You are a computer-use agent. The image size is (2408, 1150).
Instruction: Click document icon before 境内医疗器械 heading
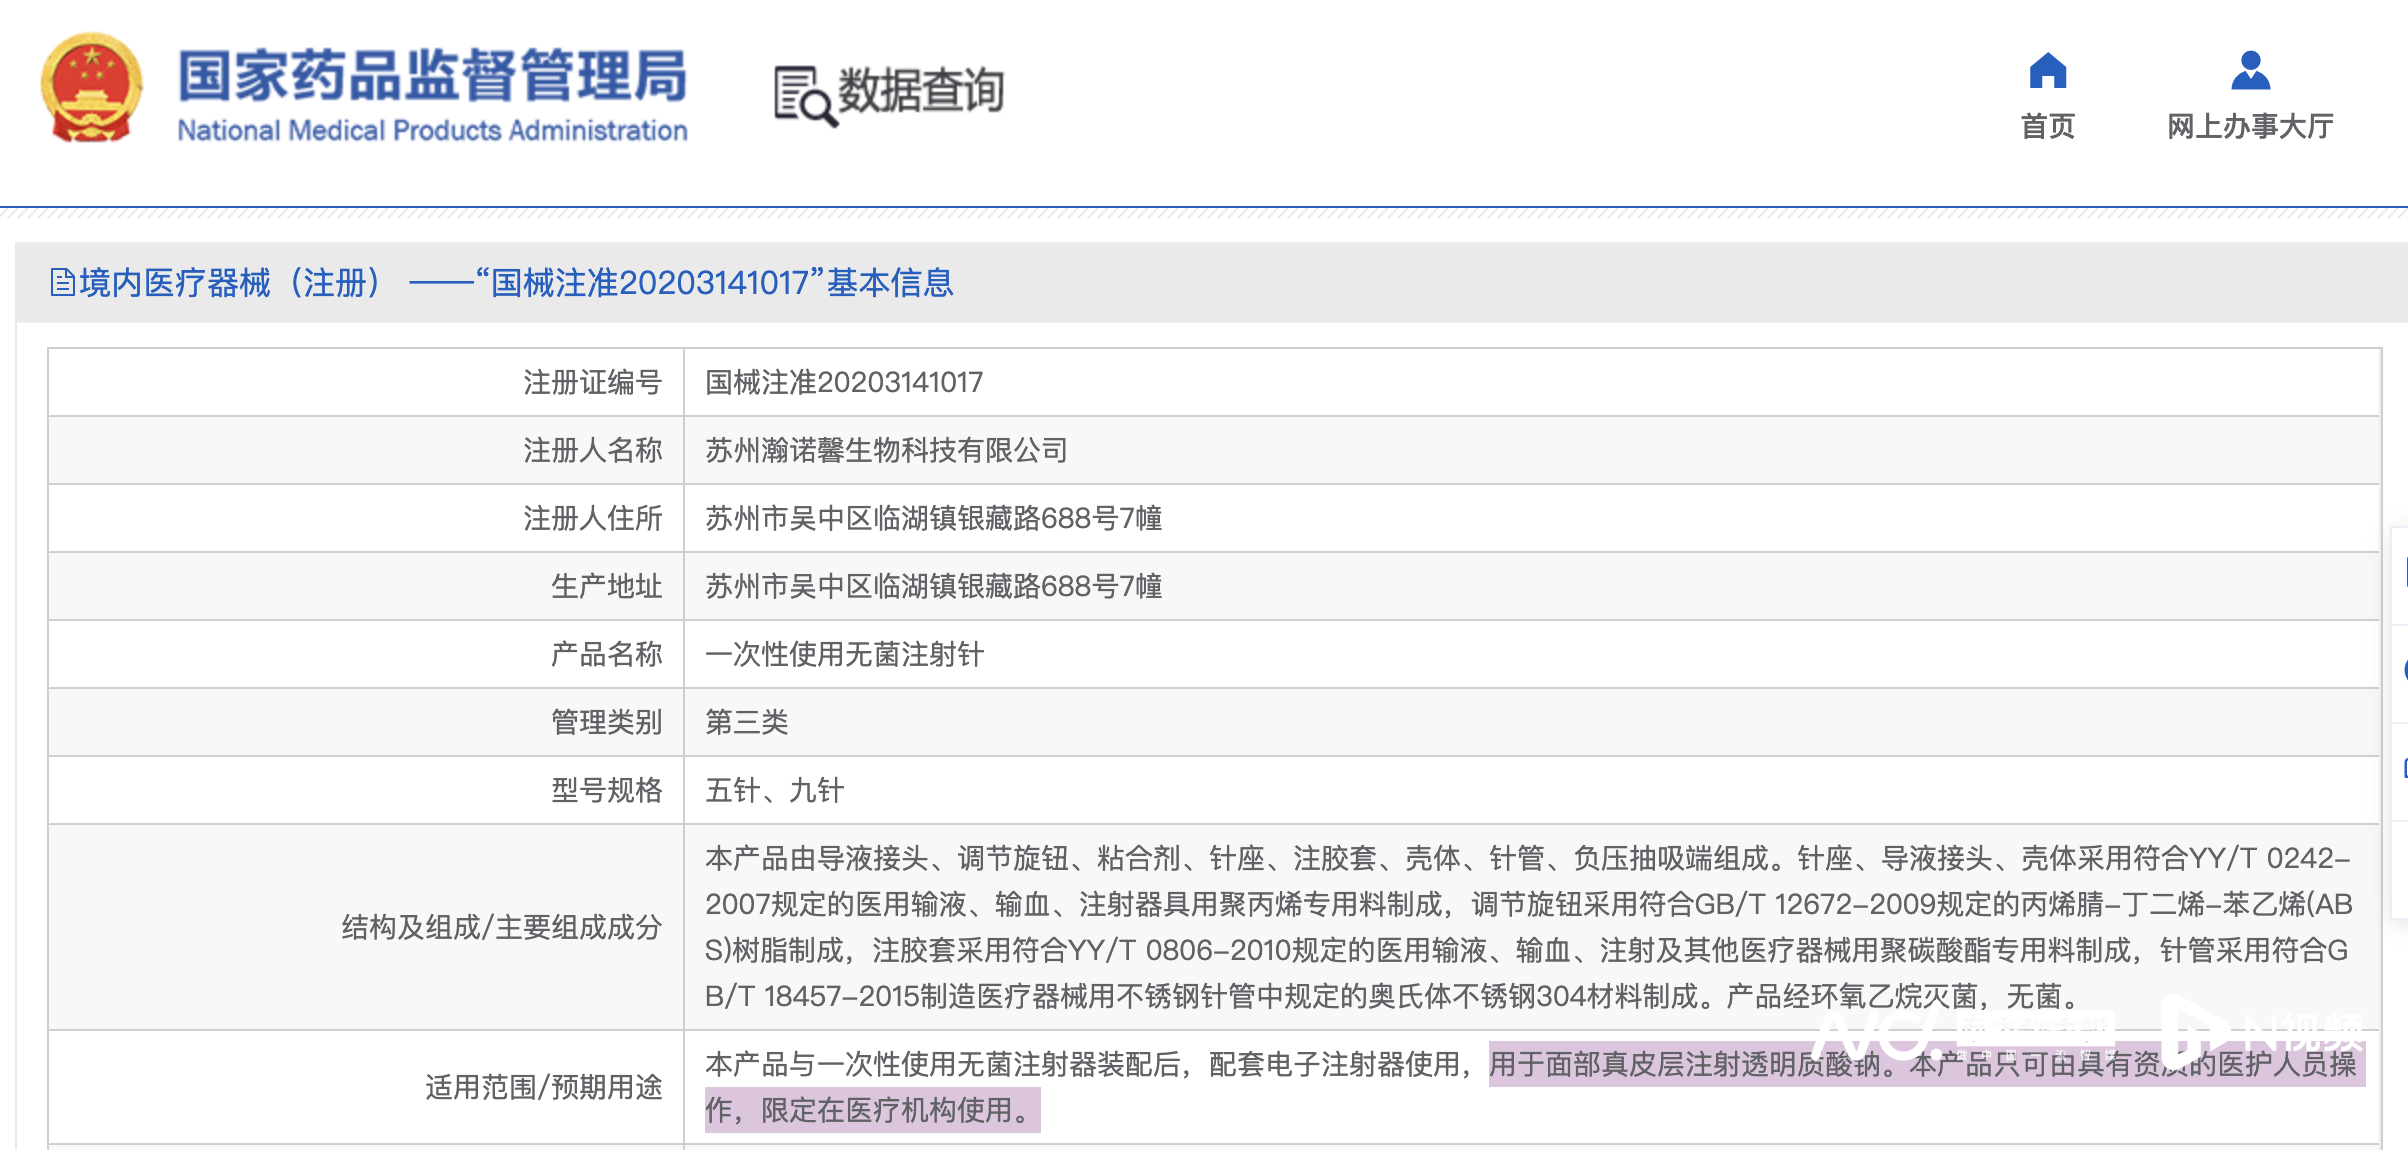(62, 283)
